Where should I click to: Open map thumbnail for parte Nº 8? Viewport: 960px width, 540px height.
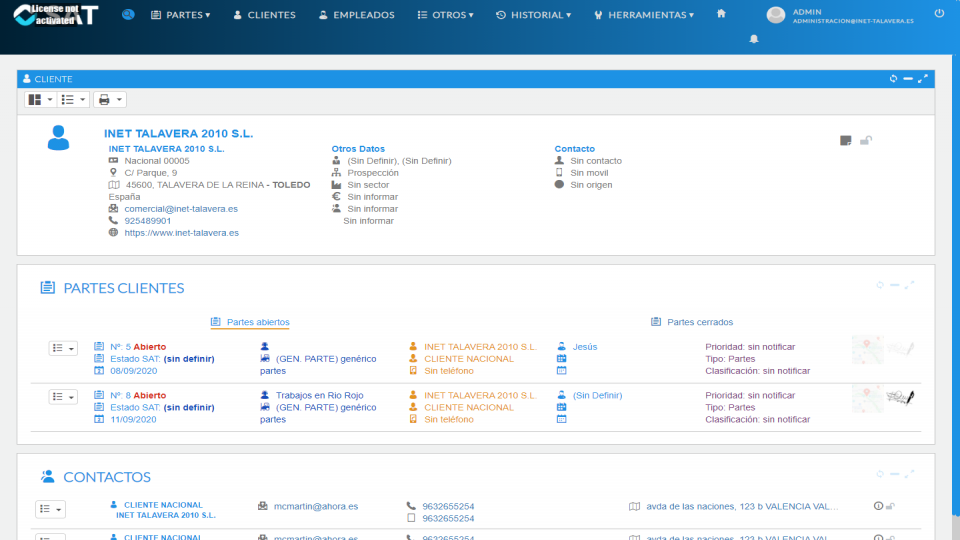point(868,399)
